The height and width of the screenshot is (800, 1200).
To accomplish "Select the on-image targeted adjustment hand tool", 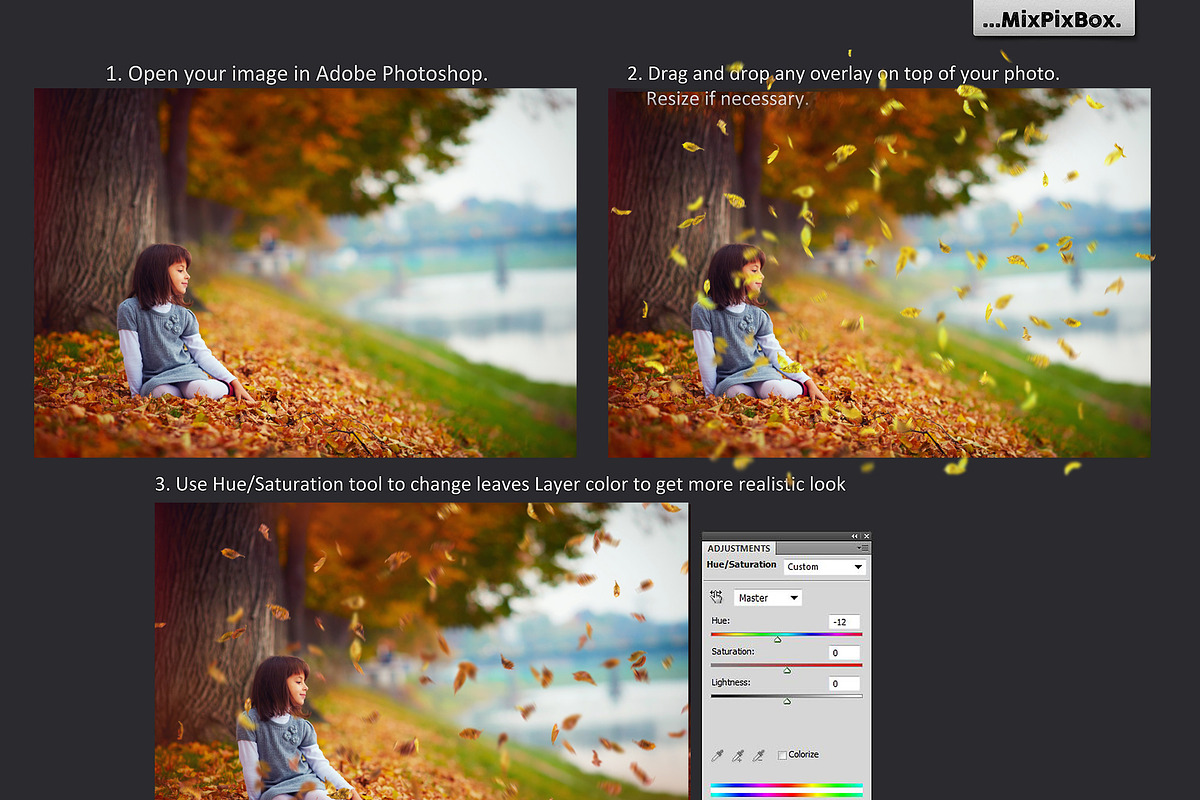I will point(716,597).
